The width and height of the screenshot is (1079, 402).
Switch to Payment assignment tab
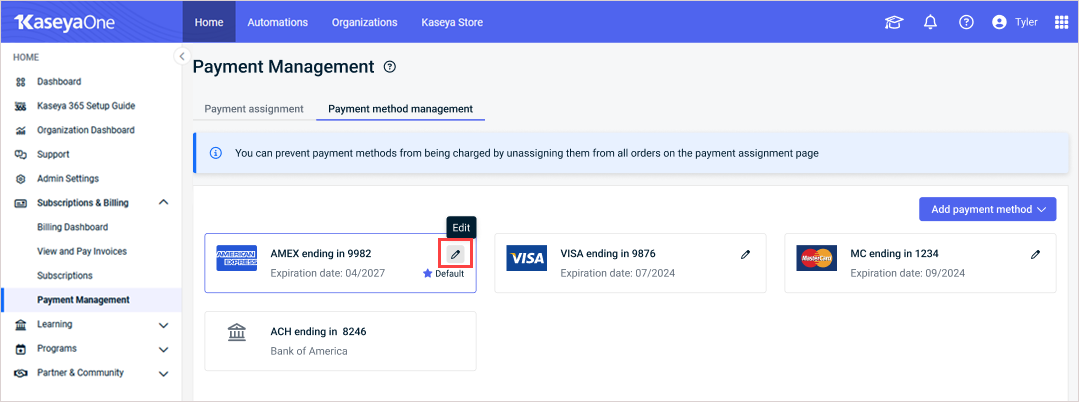tap(254, 109)
